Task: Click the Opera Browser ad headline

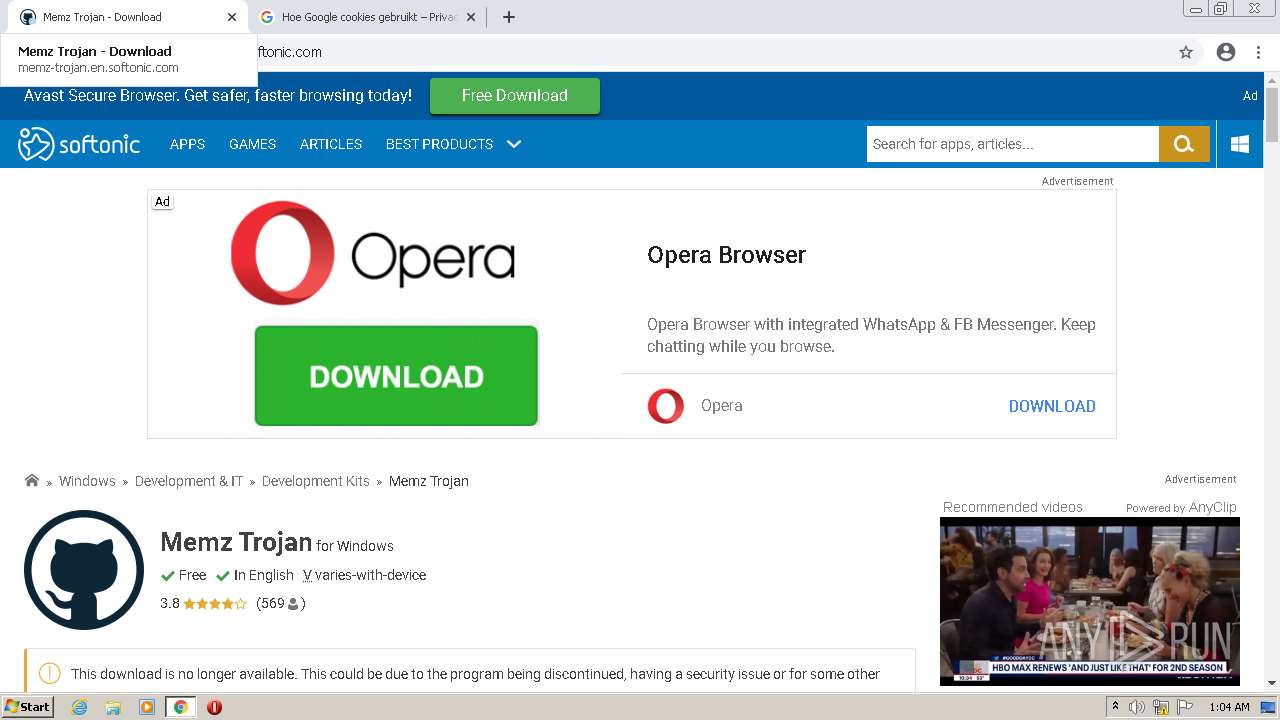Action: pos(726,255)
